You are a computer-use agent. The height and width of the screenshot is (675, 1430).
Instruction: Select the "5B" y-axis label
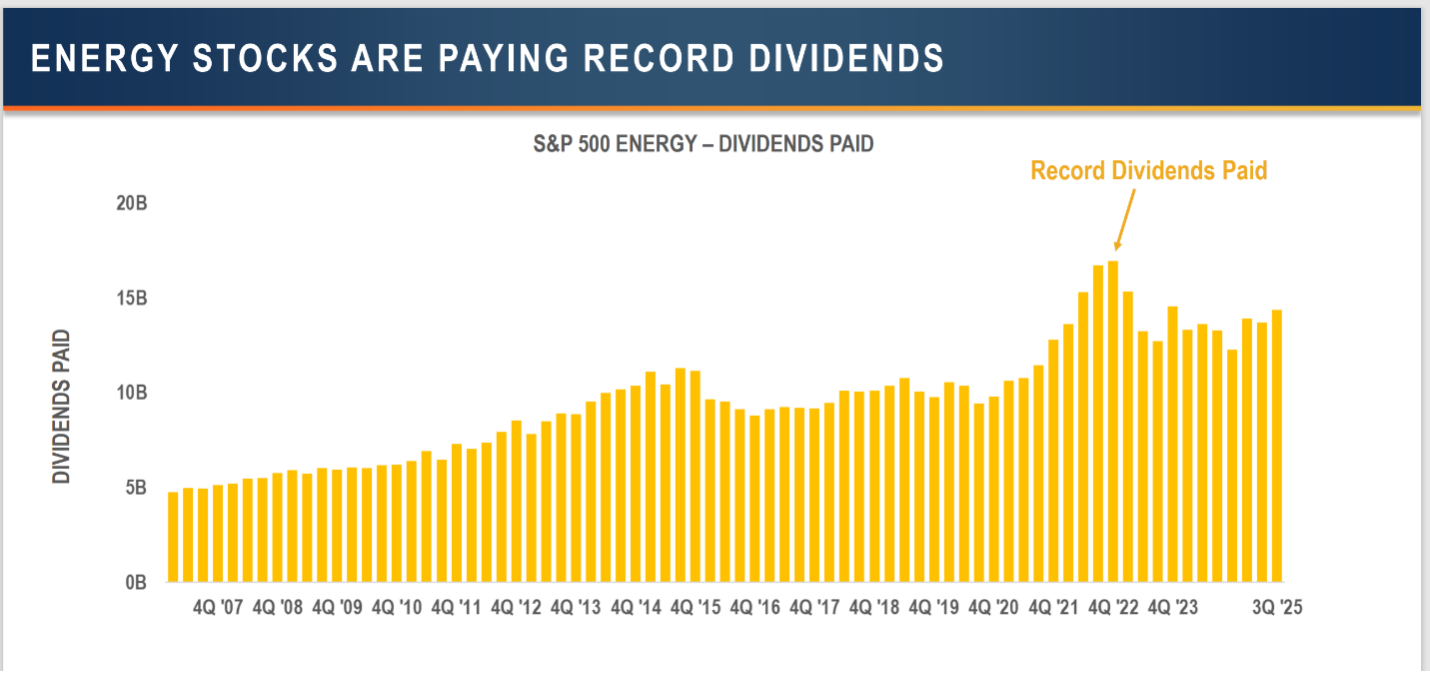136,488
